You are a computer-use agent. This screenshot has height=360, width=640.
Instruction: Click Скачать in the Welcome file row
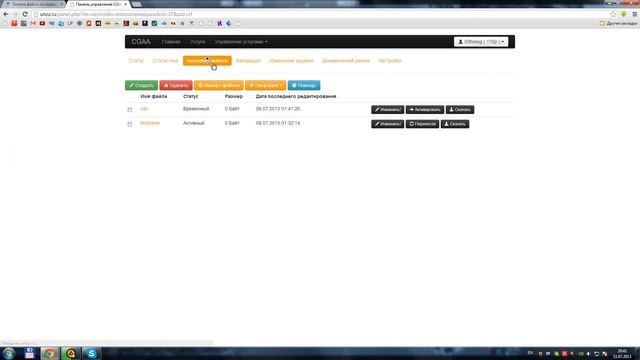(x=455, y=124)
